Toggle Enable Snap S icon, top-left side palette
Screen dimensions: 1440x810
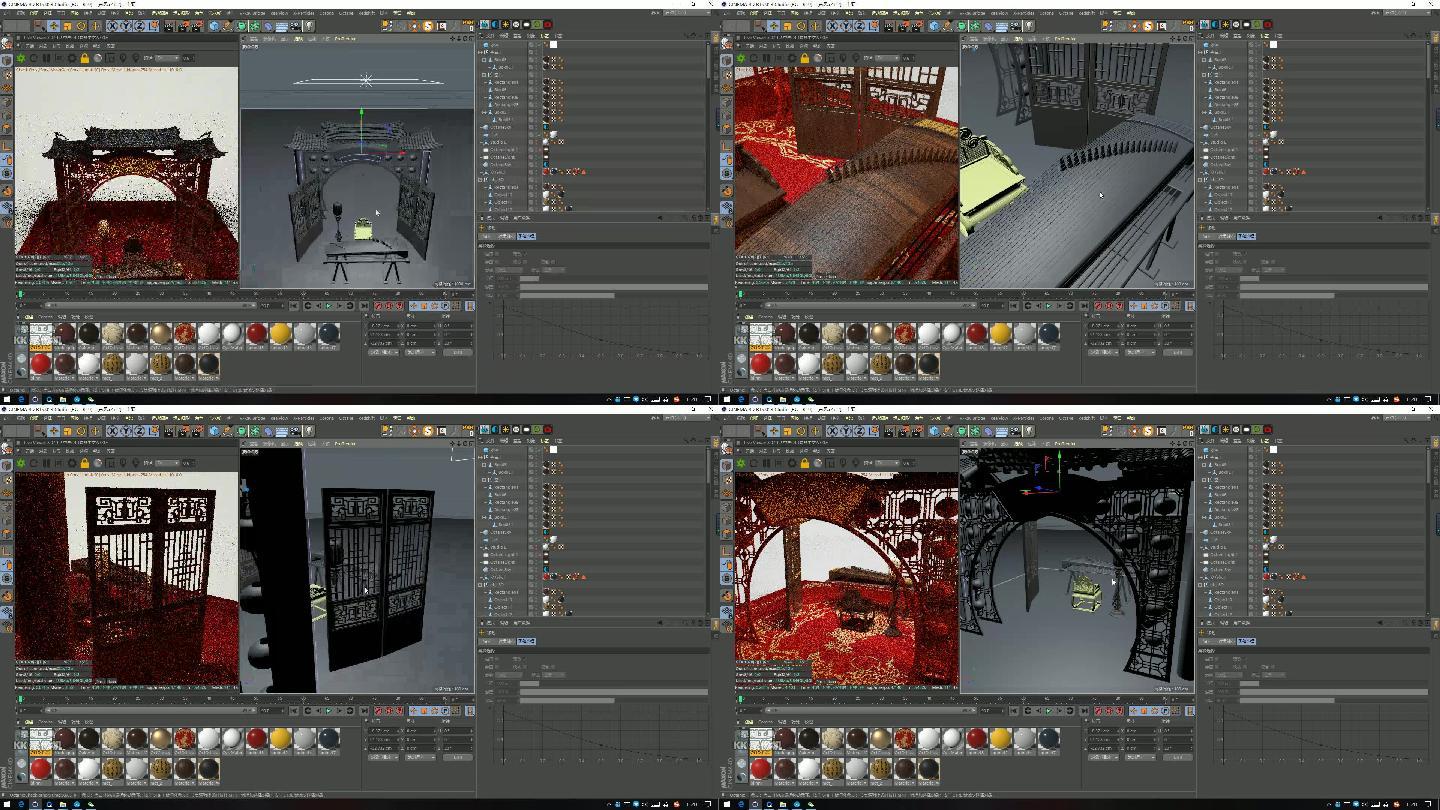(7, 173)
